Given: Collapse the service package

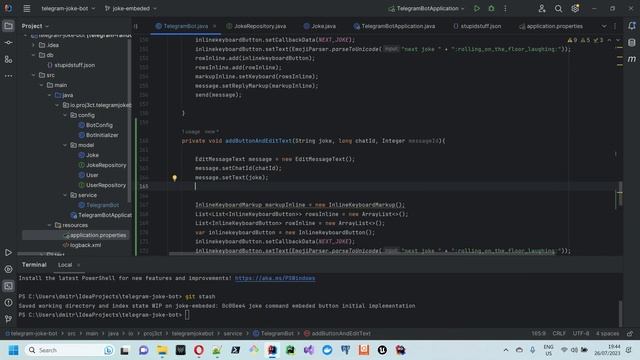Looking at the screenshot, I should [65, 195].
